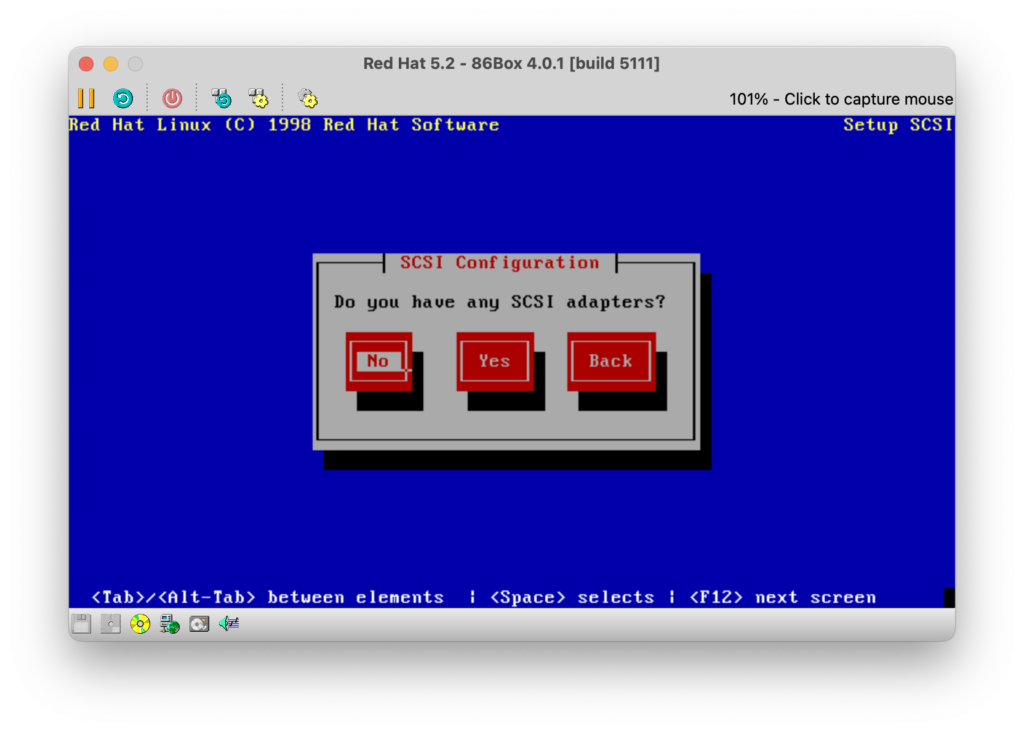Click the window title 'Red Hat 5.2 - 86Box'
This screenshot has width=1024, height=732.
(x=511, y=63)
